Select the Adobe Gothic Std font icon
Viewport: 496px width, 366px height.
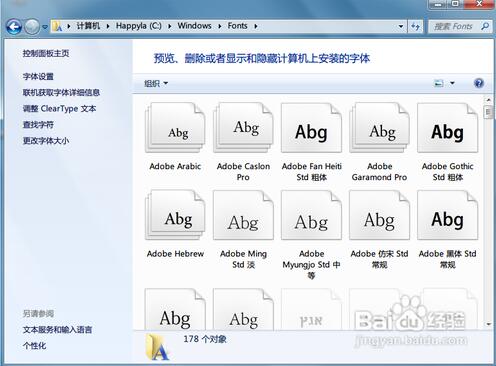pos(447,128)
